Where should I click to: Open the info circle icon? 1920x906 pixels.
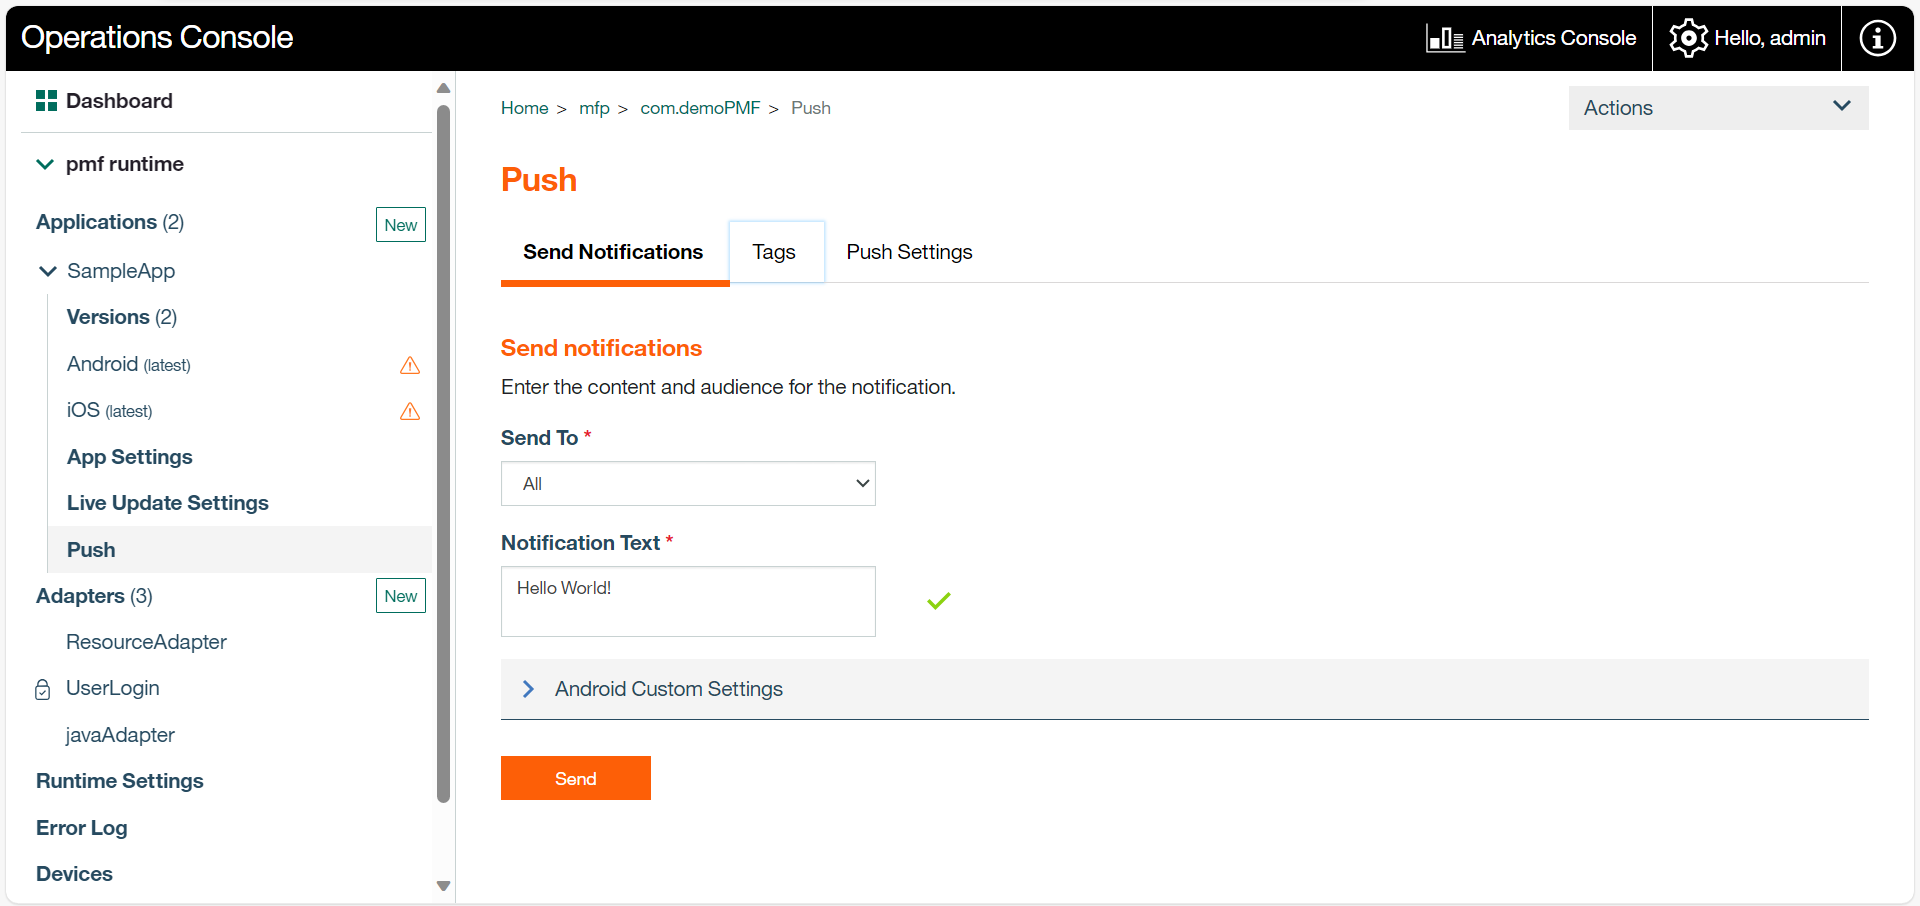(1877, 39)
